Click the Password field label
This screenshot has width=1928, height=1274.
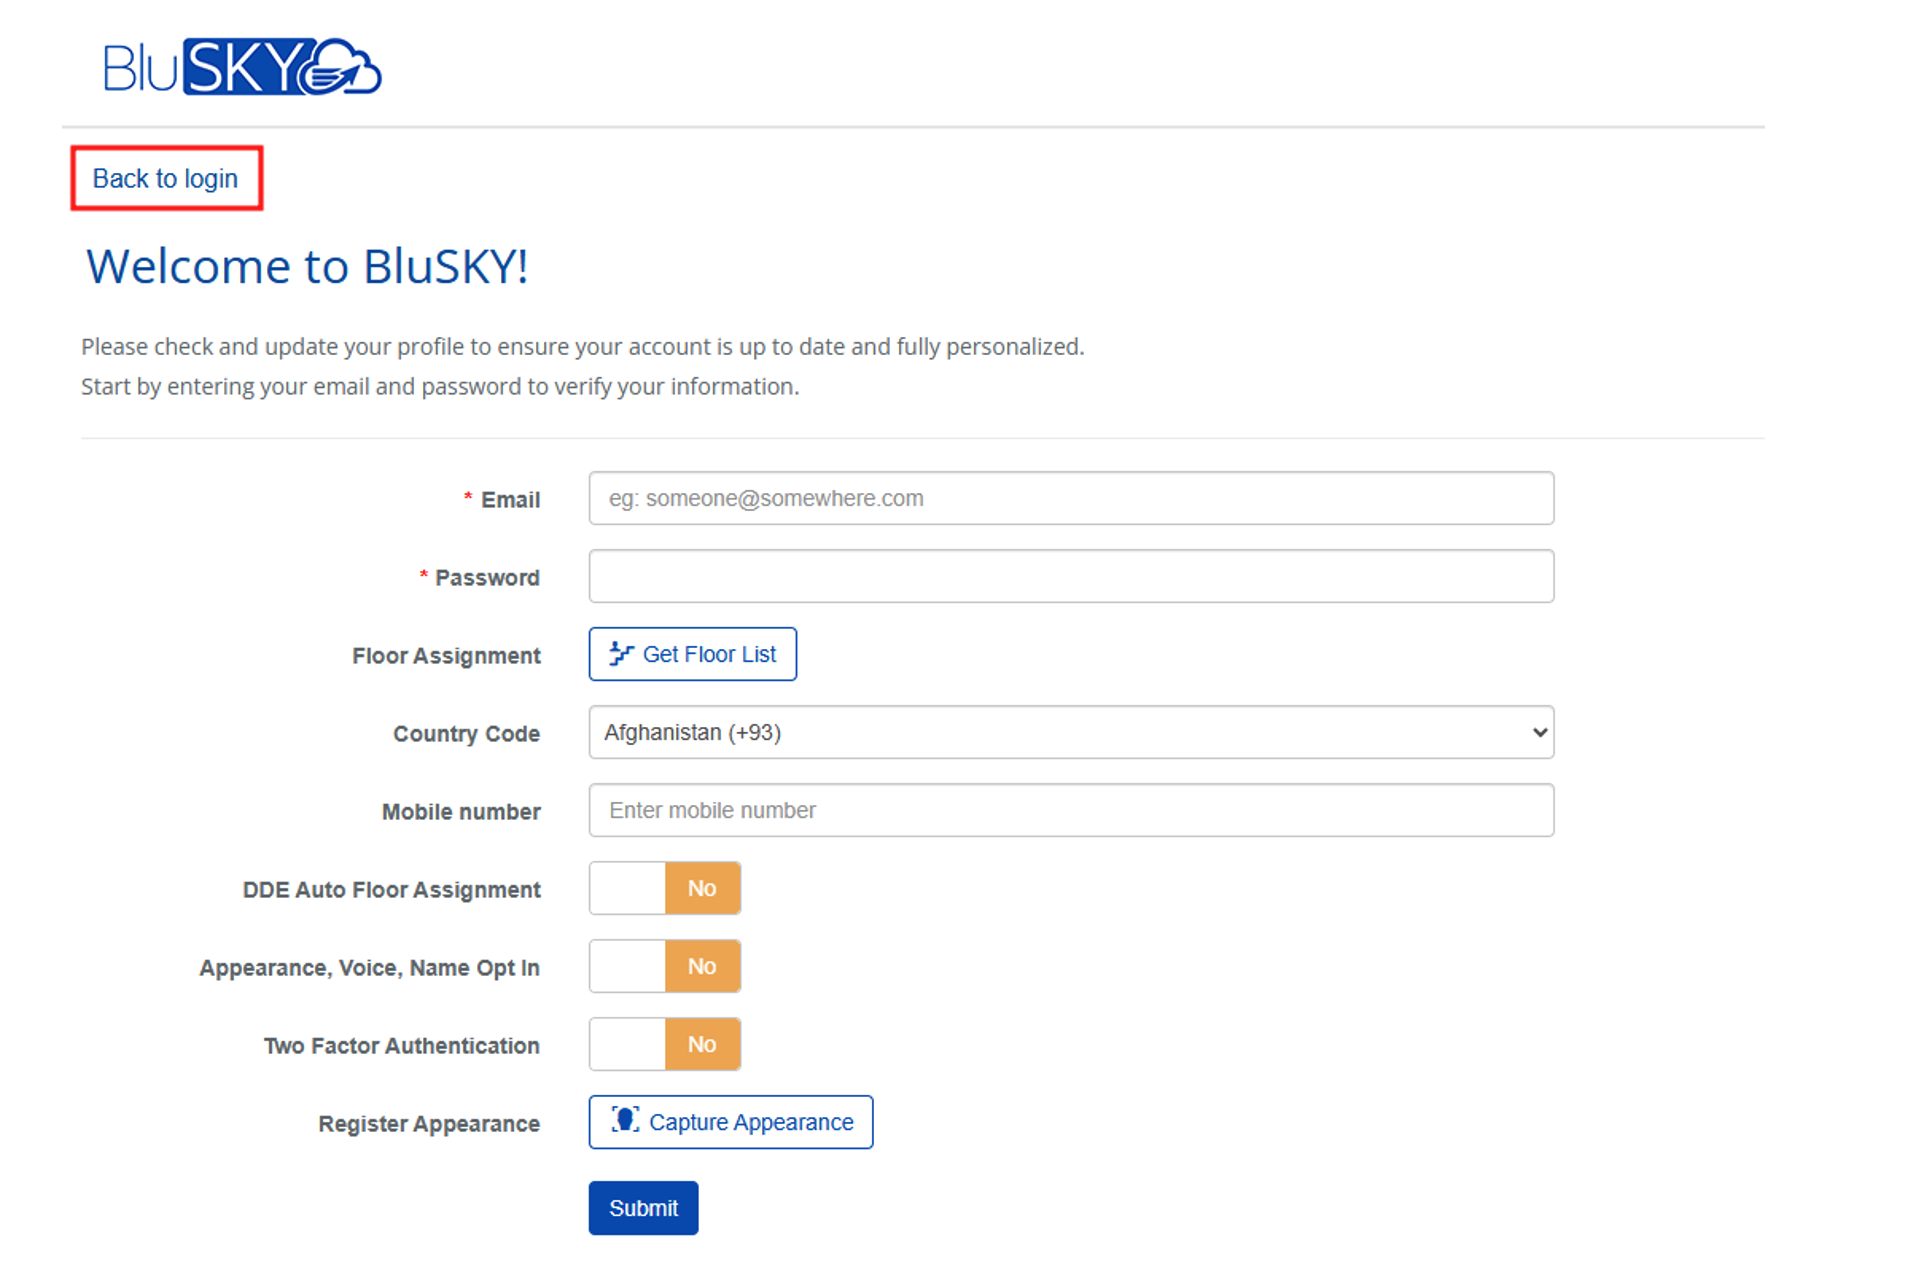[x=487, y=578]
